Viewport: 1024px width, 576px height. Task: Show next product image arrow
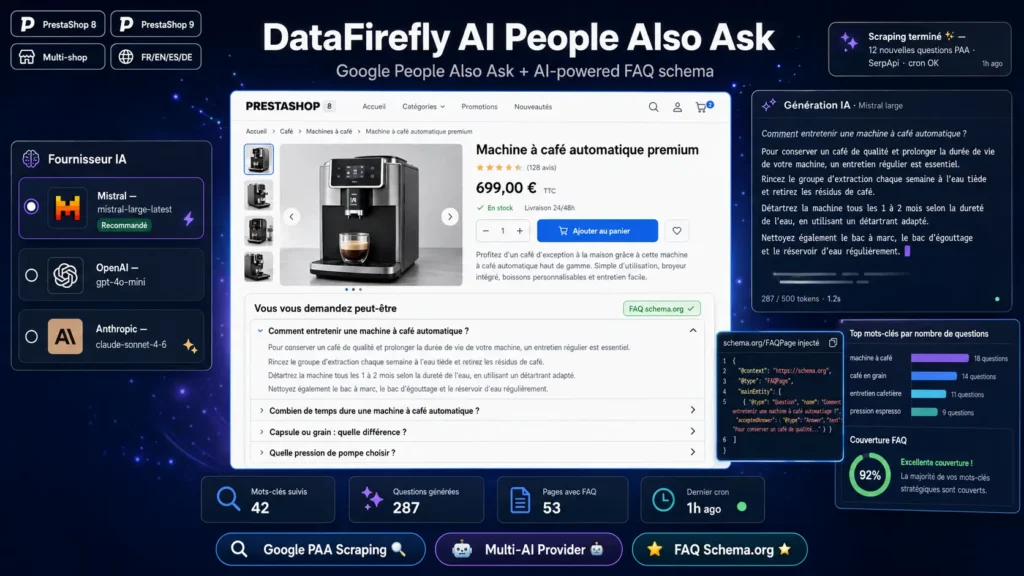pyautogui.click(x=449, y=216)
